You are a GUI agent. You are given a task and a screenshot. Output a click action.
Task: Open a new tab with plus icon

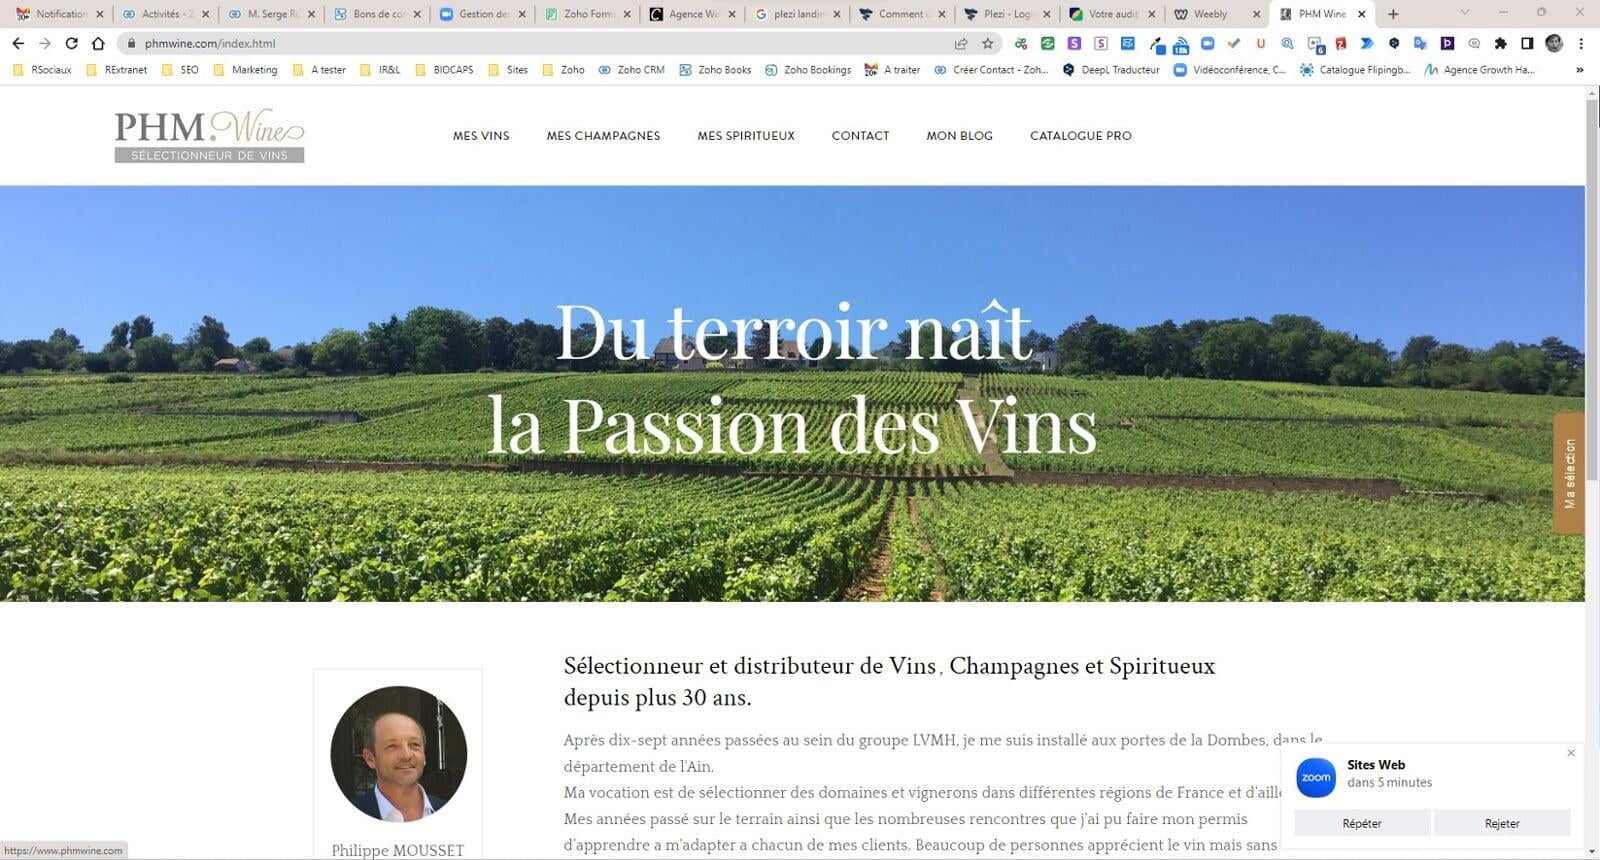point(1393,14)
